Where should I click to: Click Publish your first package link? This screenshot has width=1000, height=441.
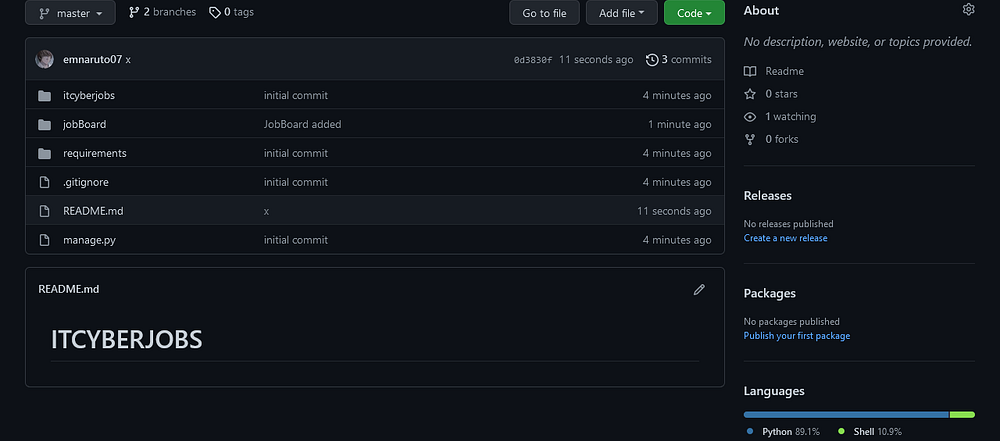point(796,336)
